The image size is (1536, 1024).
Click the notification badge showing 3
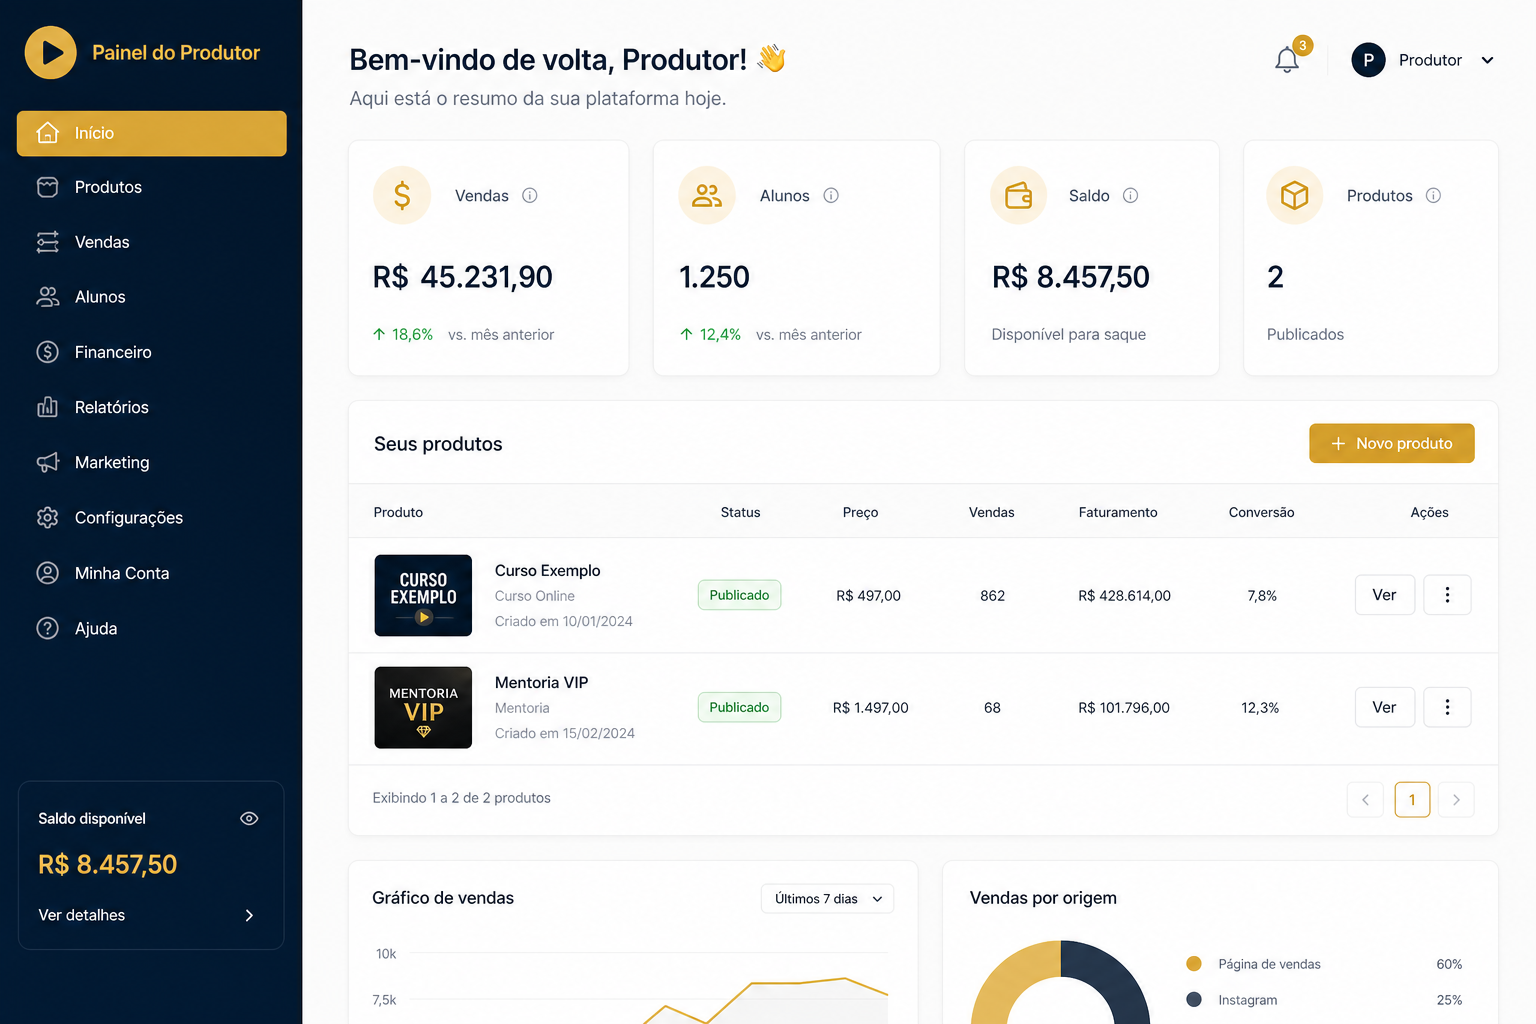coord(1302,45)
